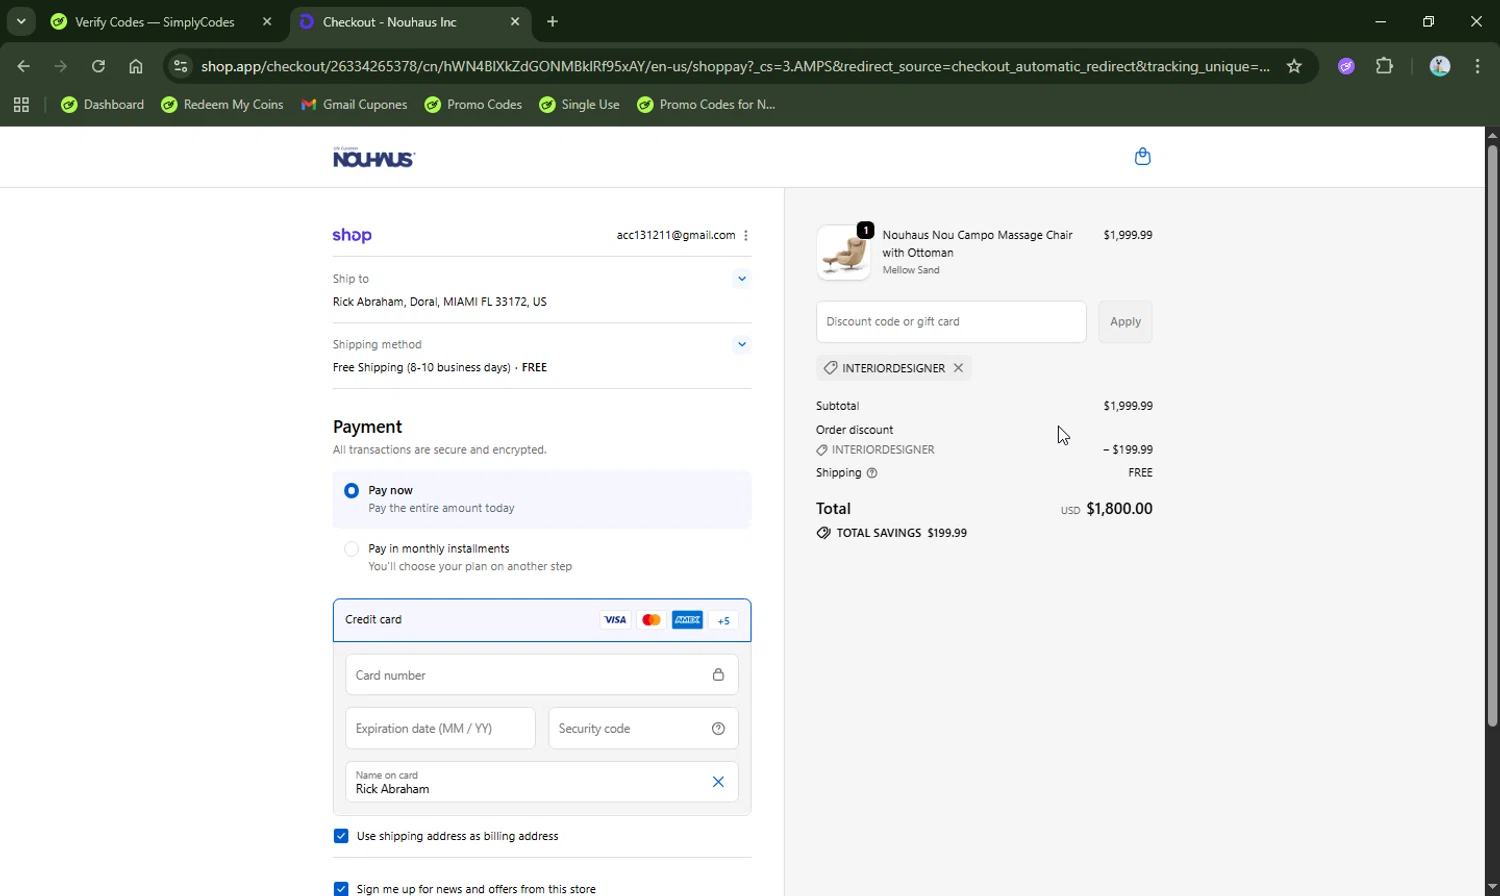Click the Visa card icon
This screenshot has width=1500, height=896.
click(615, 620)
